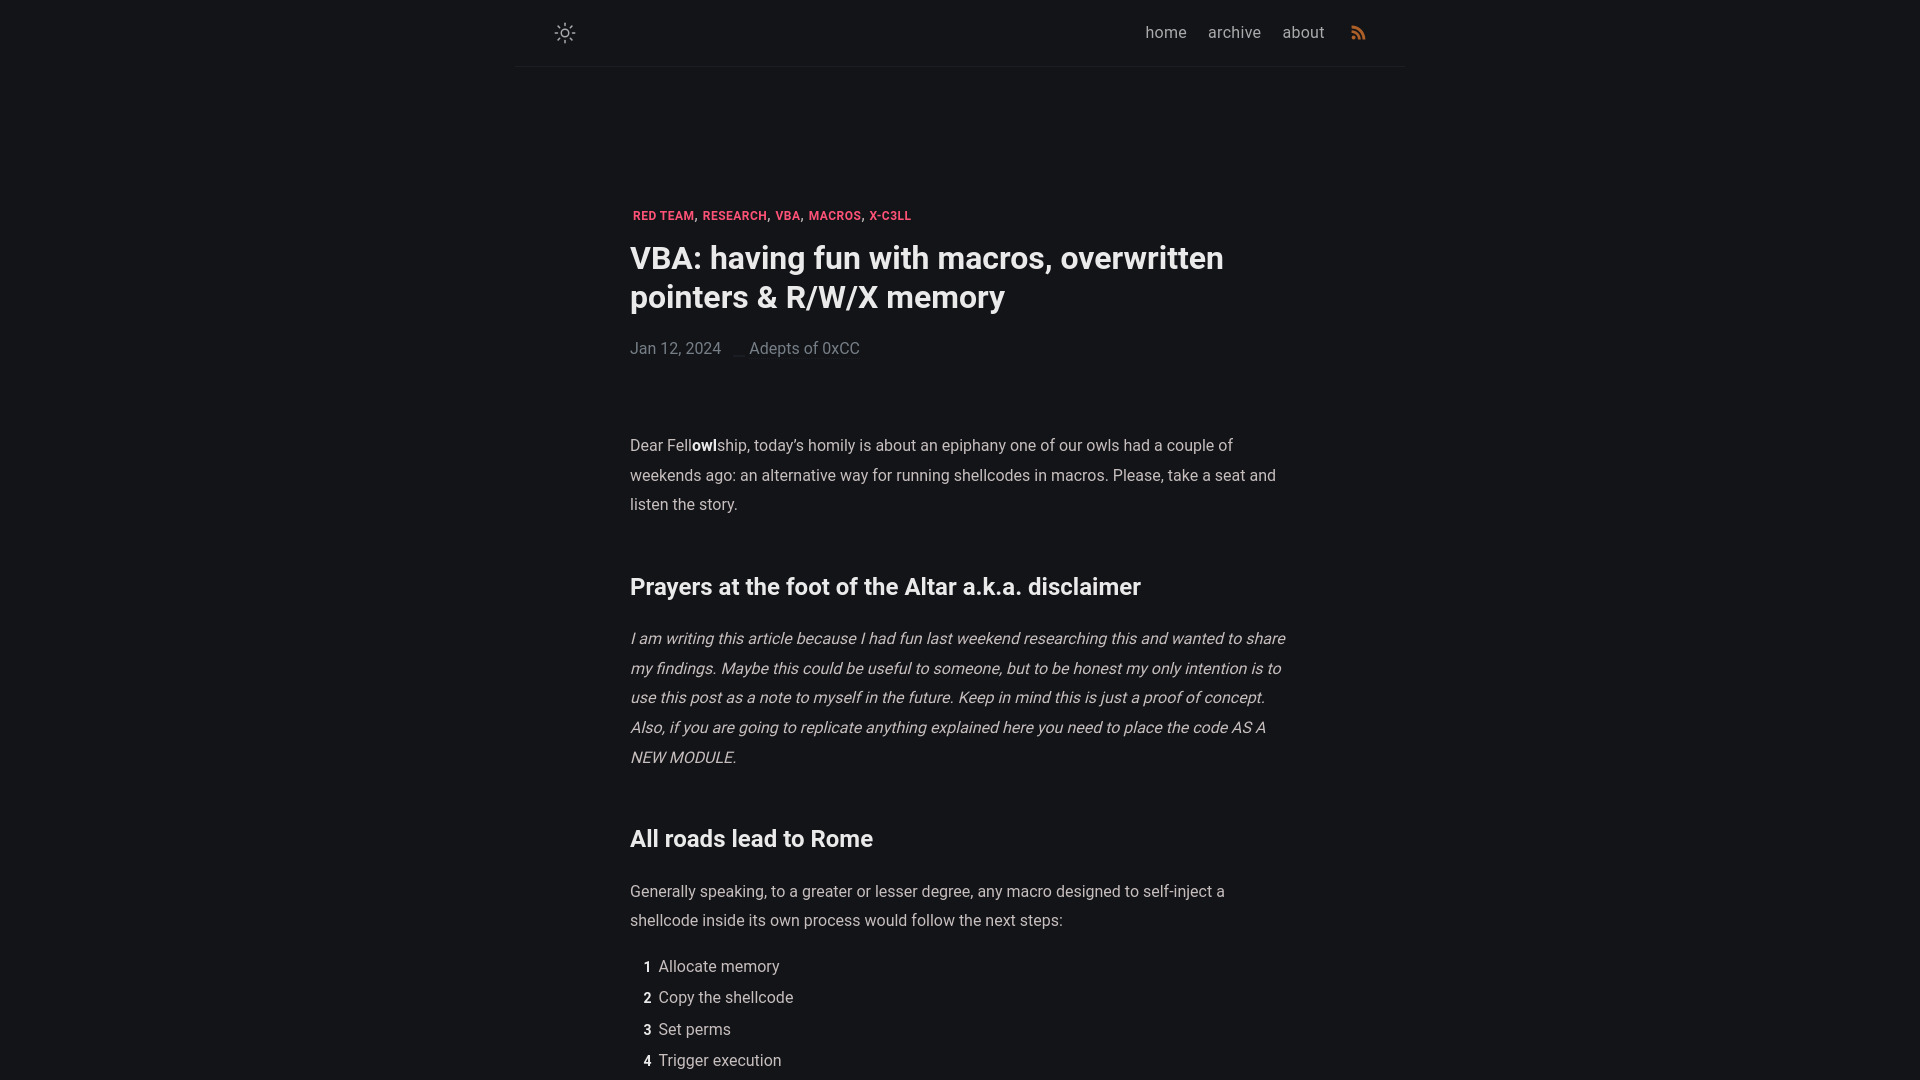This screenshot has width=1920, height=1080.
Task: Select the RED TEAM tag
Action: 663,215
